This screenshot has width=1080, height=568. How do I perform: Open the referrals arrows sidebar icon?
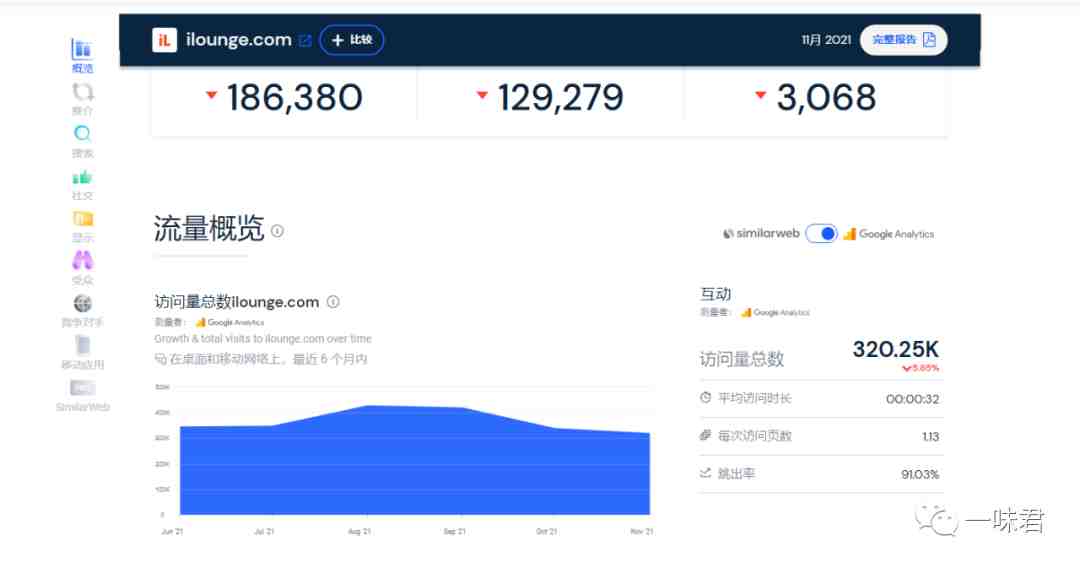pos(83,92)
